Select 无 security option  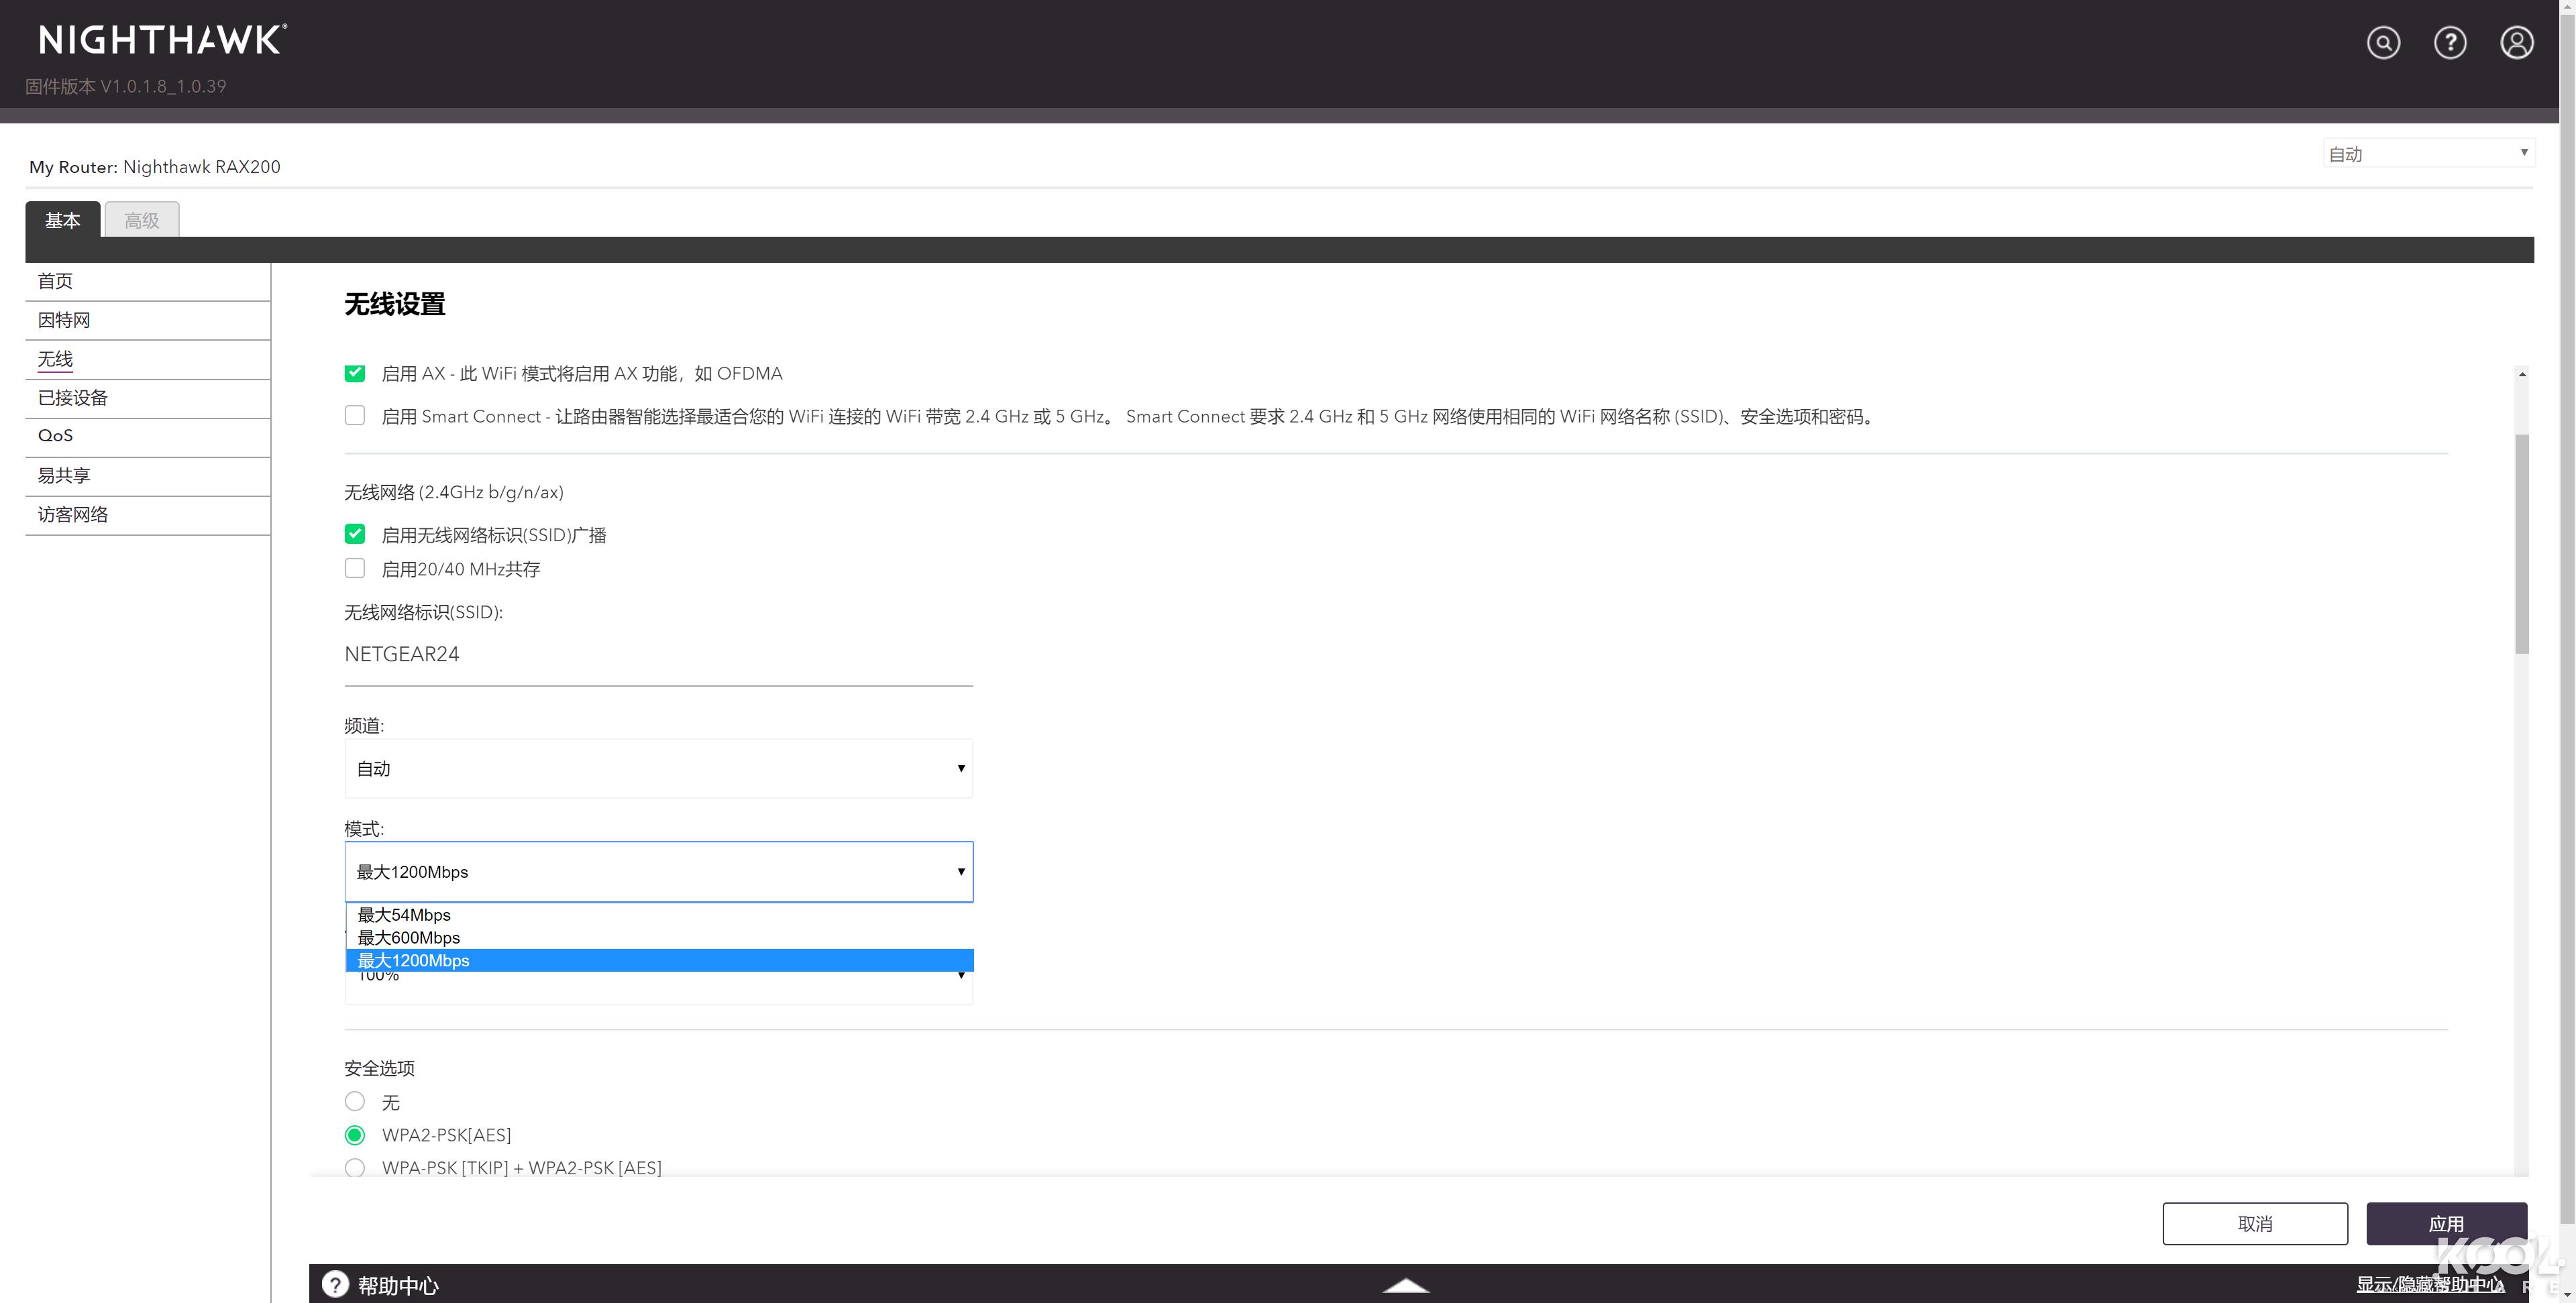(355, 1101)
